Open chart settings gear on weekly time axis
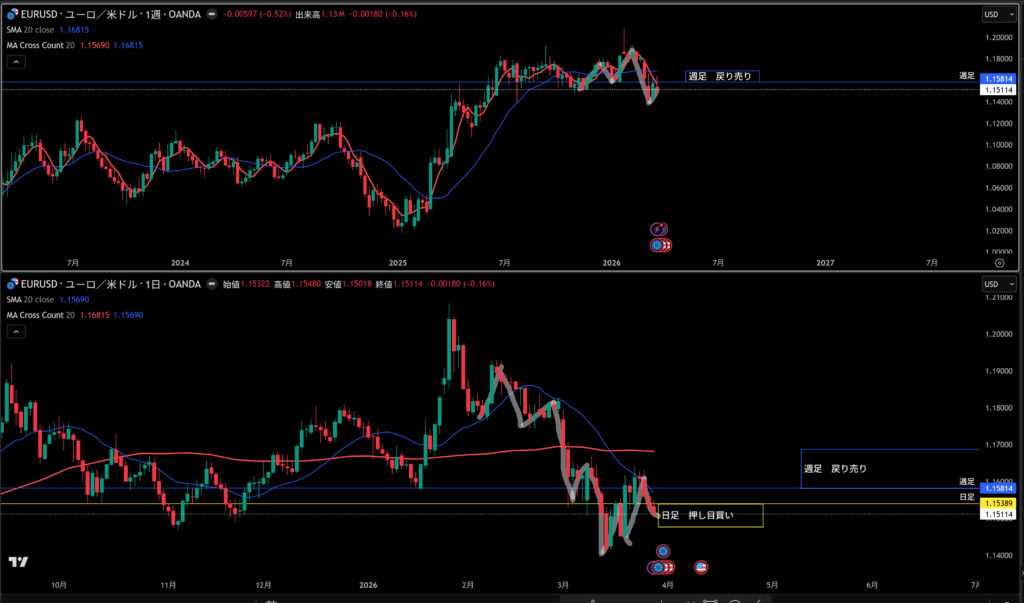 (1000, 262)
